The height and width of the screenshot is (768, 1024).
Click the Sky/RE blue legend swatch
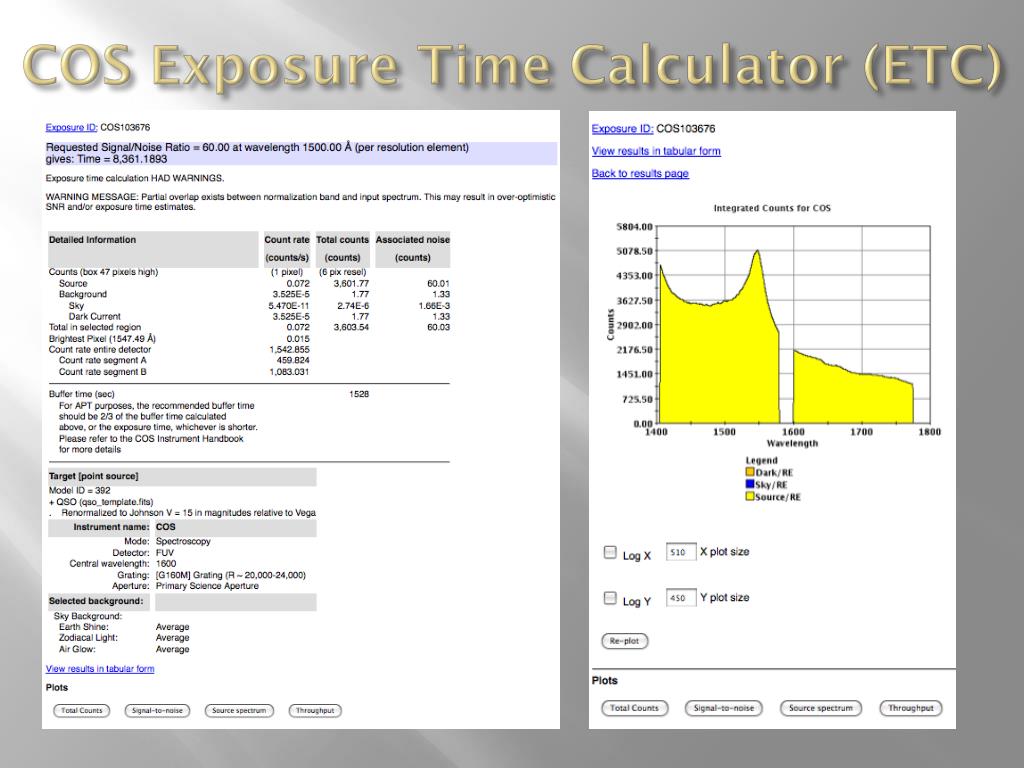750,484
